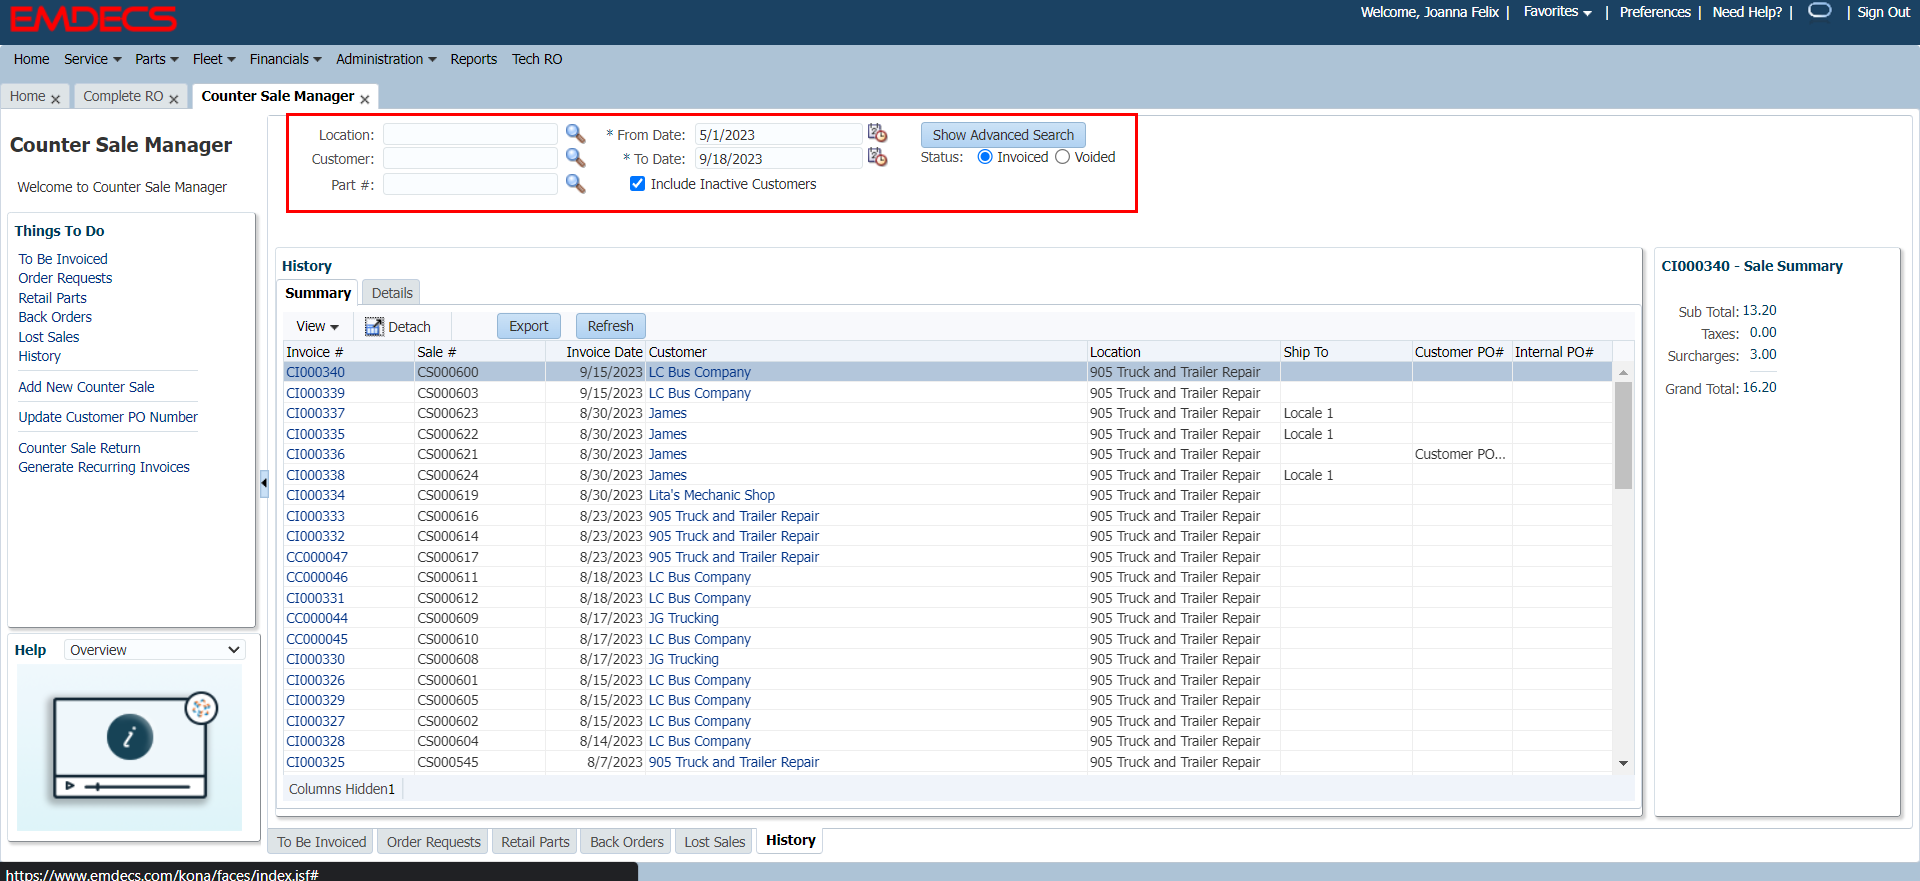Open invoice CI000339 link
Screen dimensions: 1920x881
pos(315,393)
